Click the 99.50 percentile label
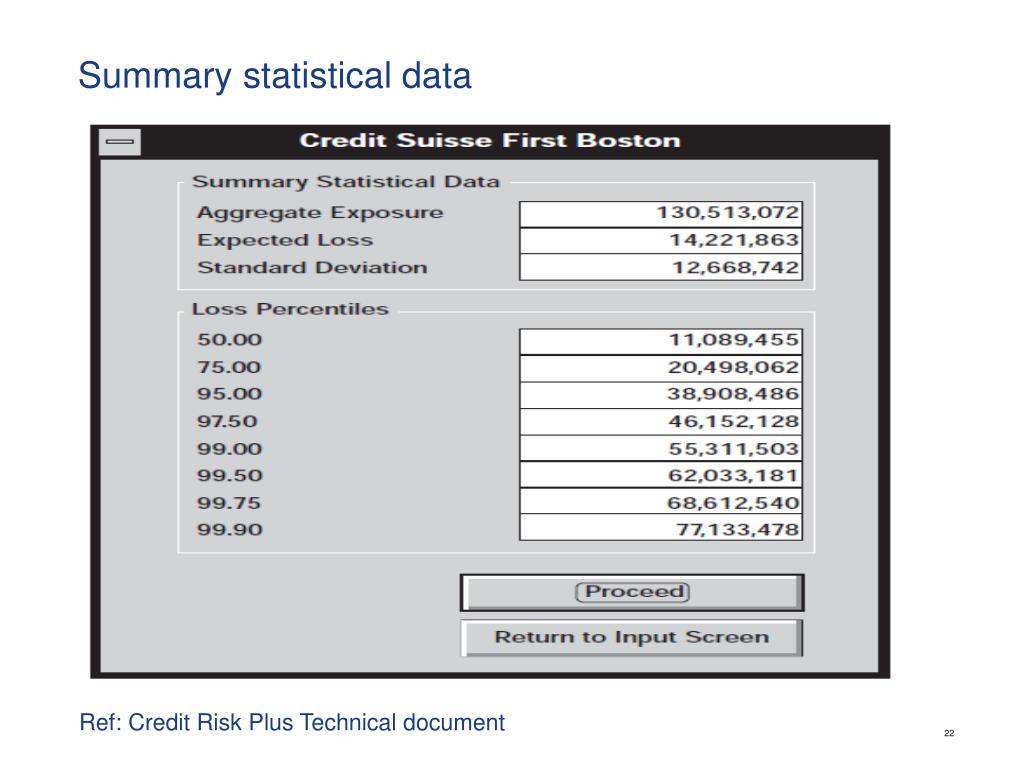The height and width of the screenshot is (768, 1024). click(x=229, y=475)
